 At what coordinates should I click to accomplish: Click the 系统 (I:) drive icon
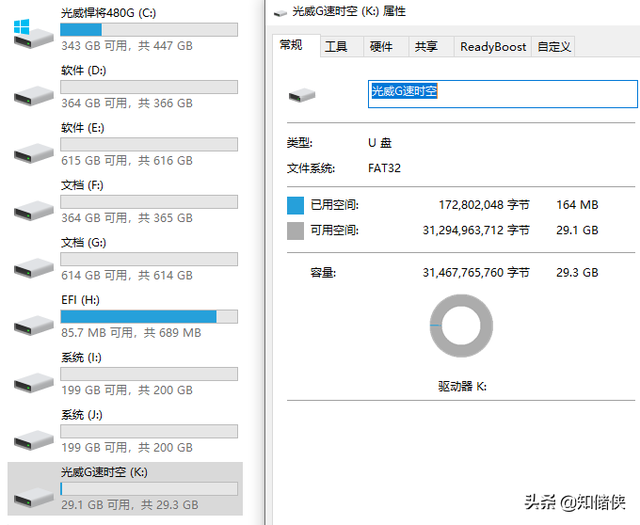(33, 378)
